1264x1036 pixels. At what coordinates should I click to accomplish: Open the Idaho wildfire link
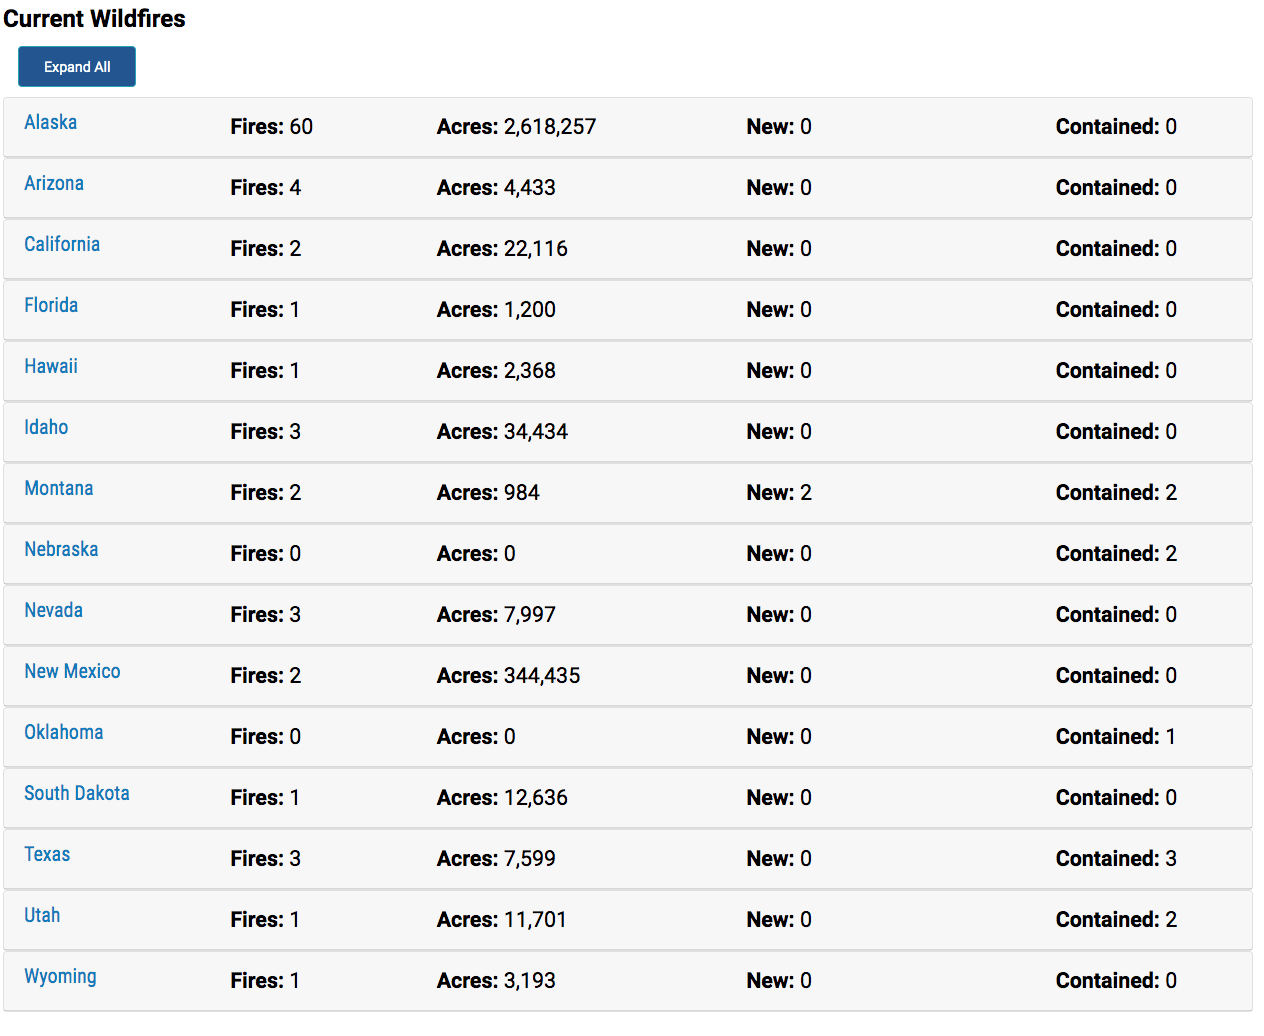pos(46,427)
